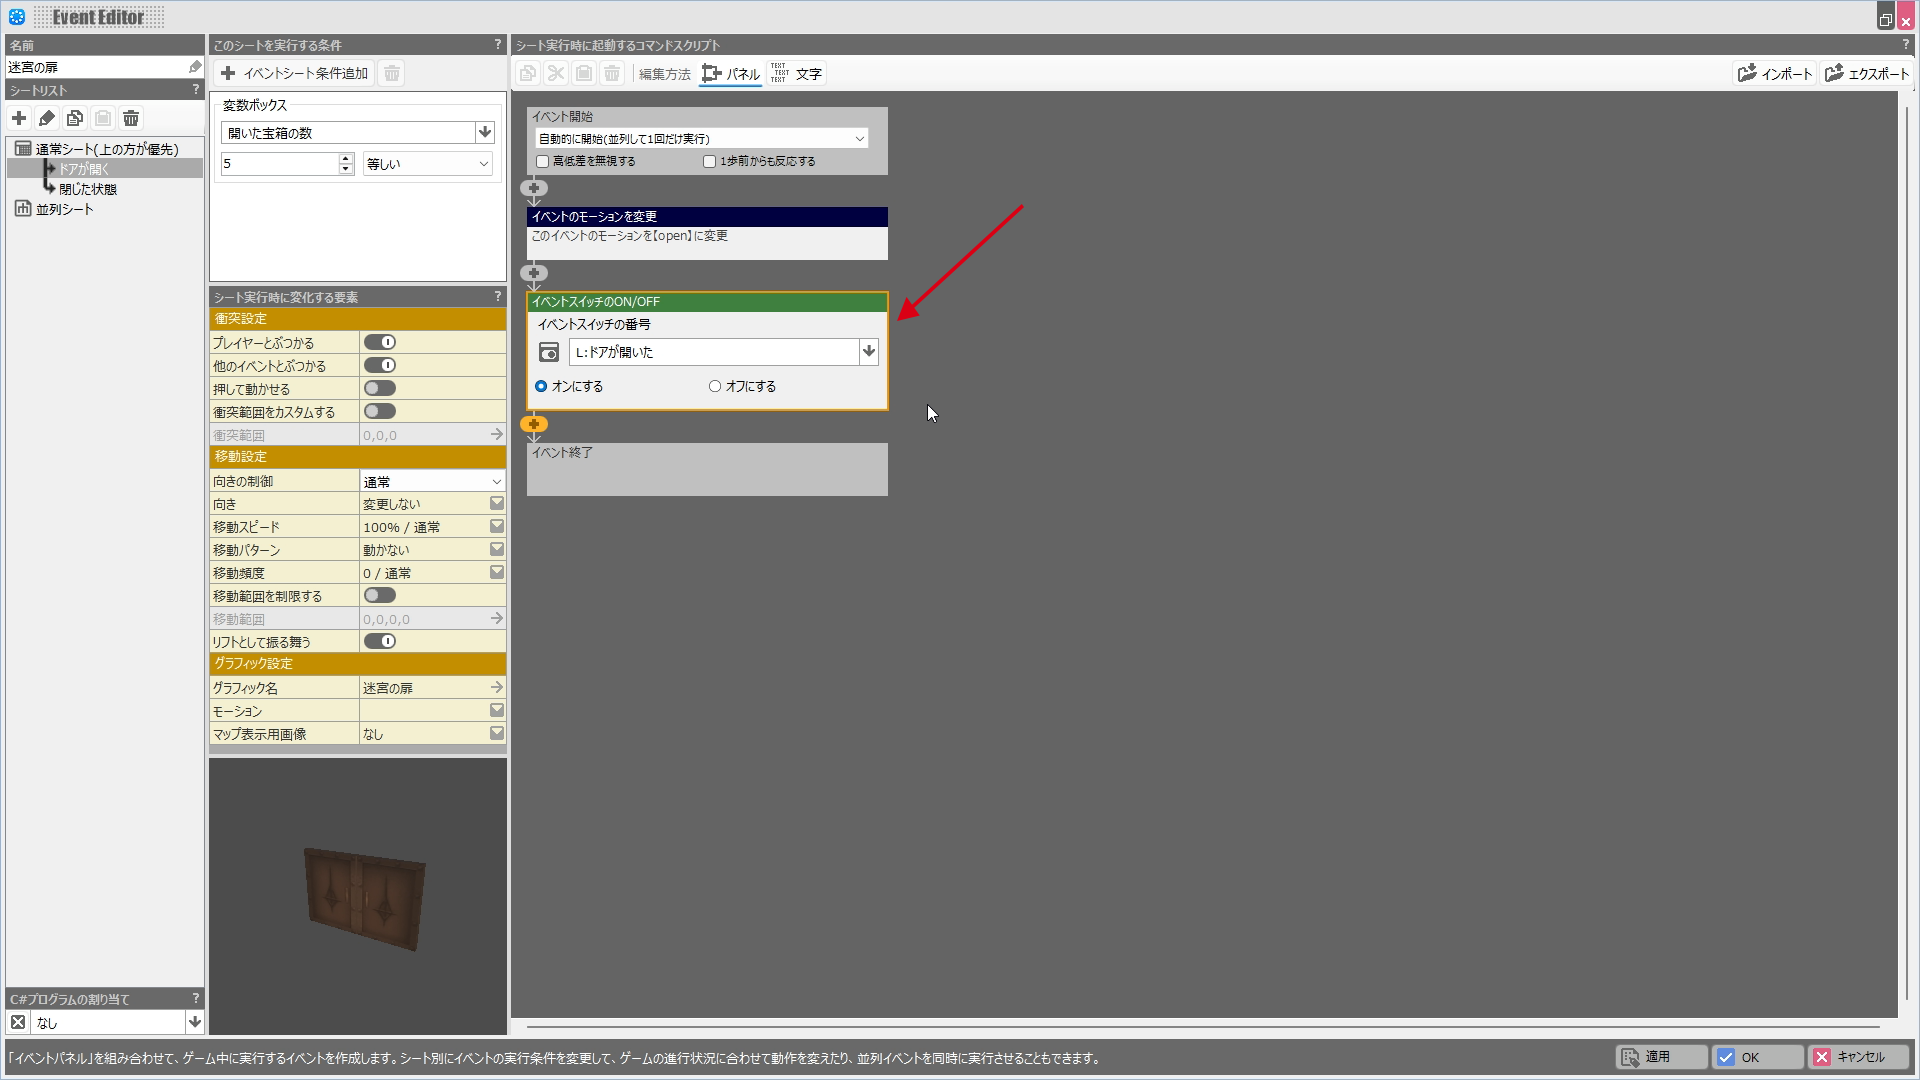Screen dimensions: 1920x1080
Task: Click the edit sheet pencil icon
Action: pos(47,118)
